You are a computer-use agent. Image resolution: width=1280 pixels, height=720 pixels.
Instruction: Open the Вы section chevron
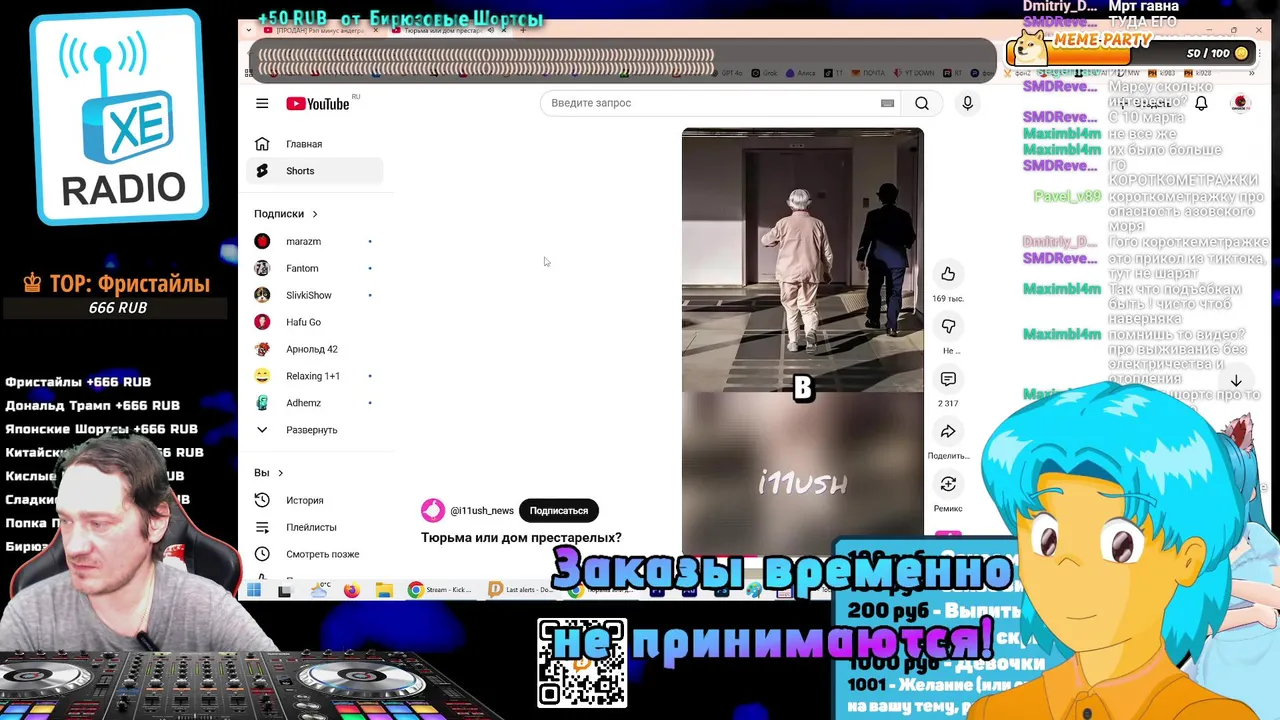click(x=280, y=473)
